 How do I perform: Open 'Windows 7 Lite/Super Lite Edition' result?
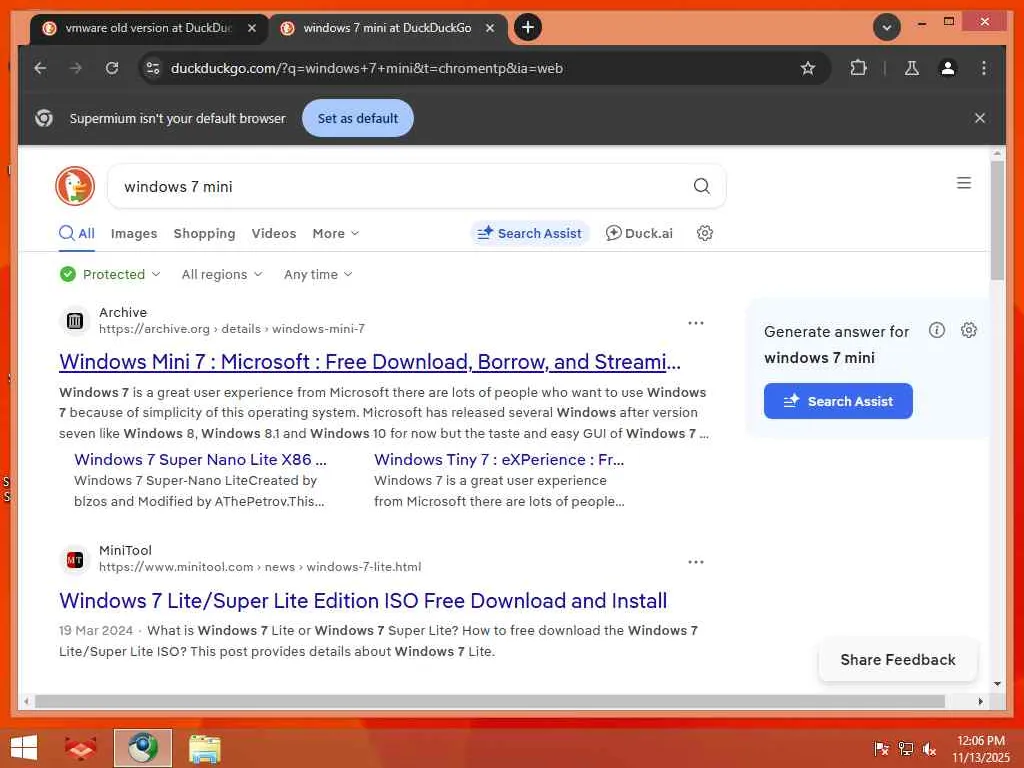[363, 601]
